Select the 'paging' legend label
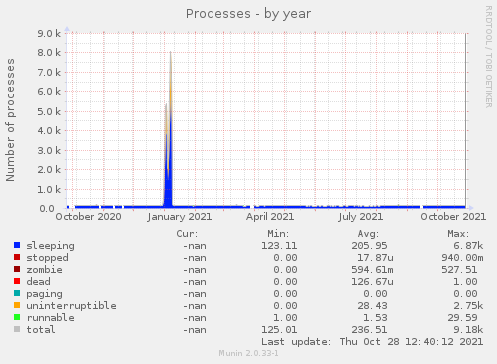 coord(44,294)
